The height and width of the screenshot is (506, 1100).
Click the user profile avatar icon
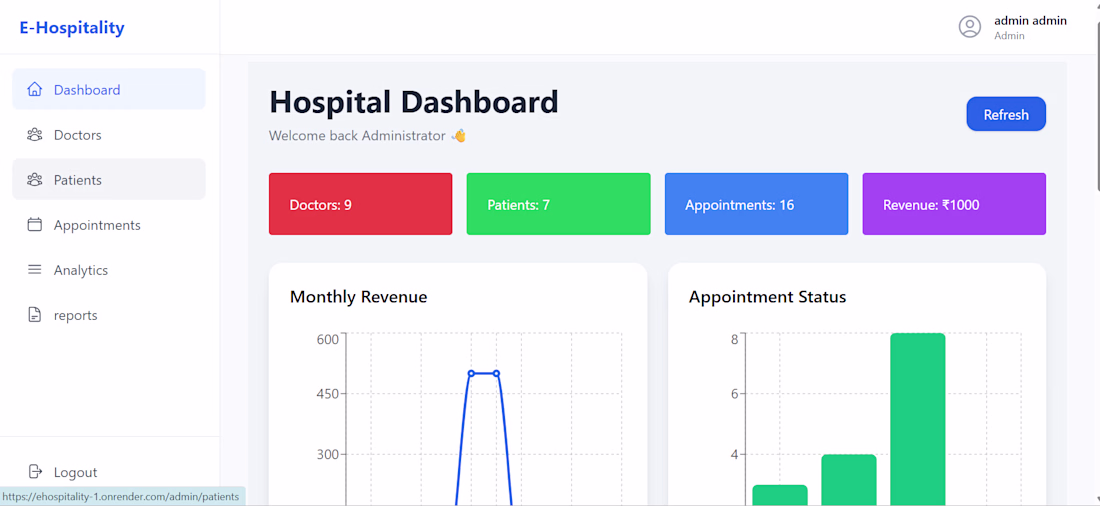tap(970, 27)
